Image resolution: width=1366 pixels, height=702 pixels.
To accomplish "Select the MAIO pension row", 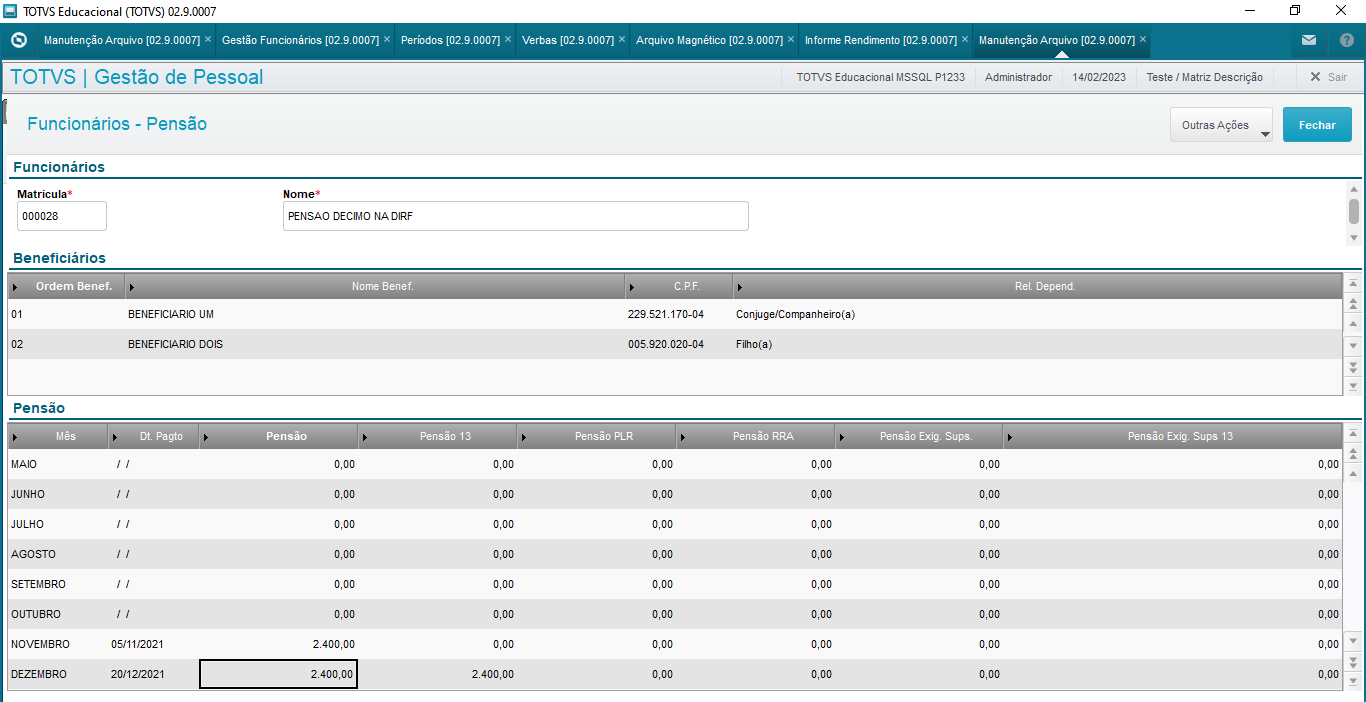I will click(675, 464).
